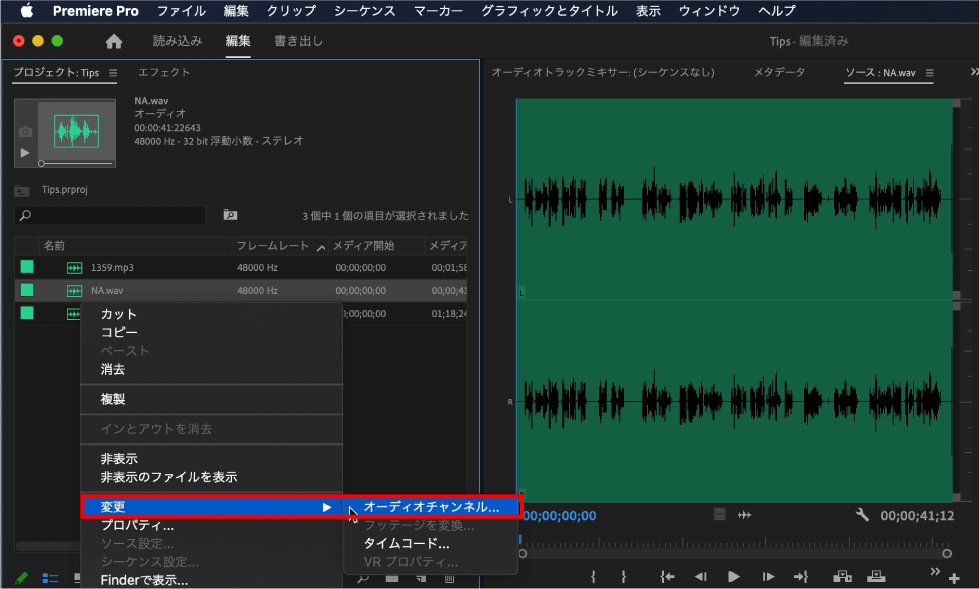Open the ファイル menu in the menu bar
The image size is (979, 589).
coord(181,11)
